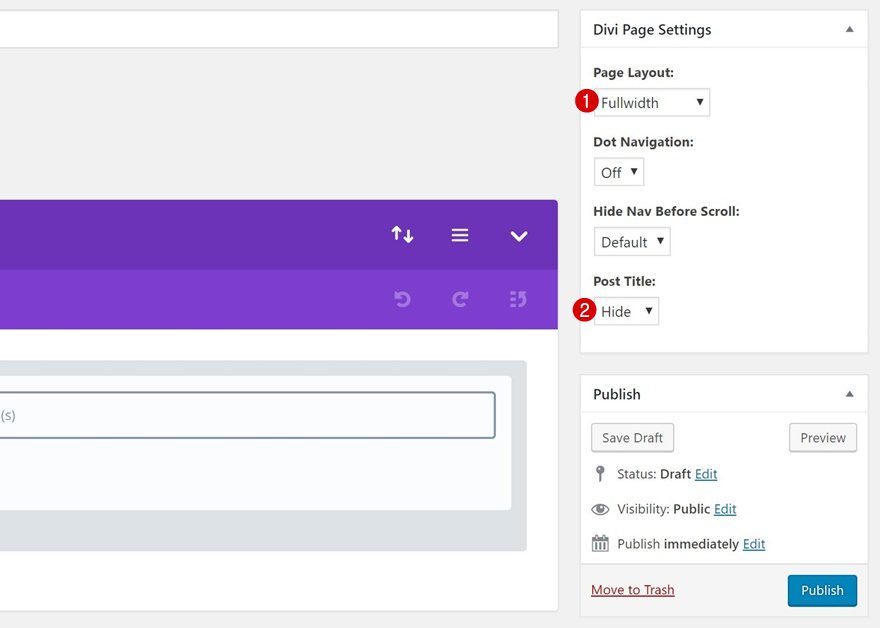This screenshot has height=628, width=880.
Task: Open the Page Layout dropdown
Action: [x=651, y=102]
